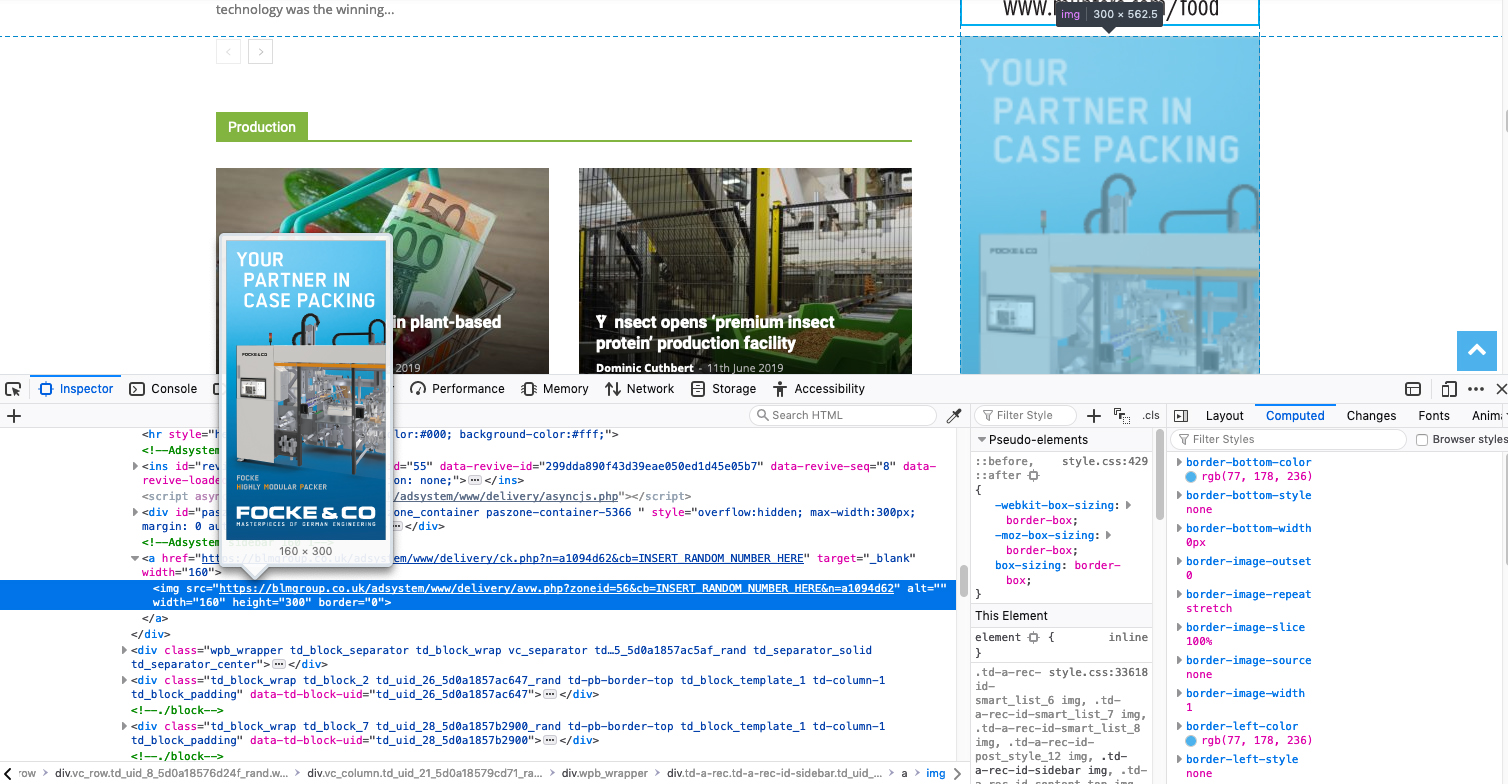Open the Performance panel
This screenshot has height=784, width=1508.
tap(457, 389)
